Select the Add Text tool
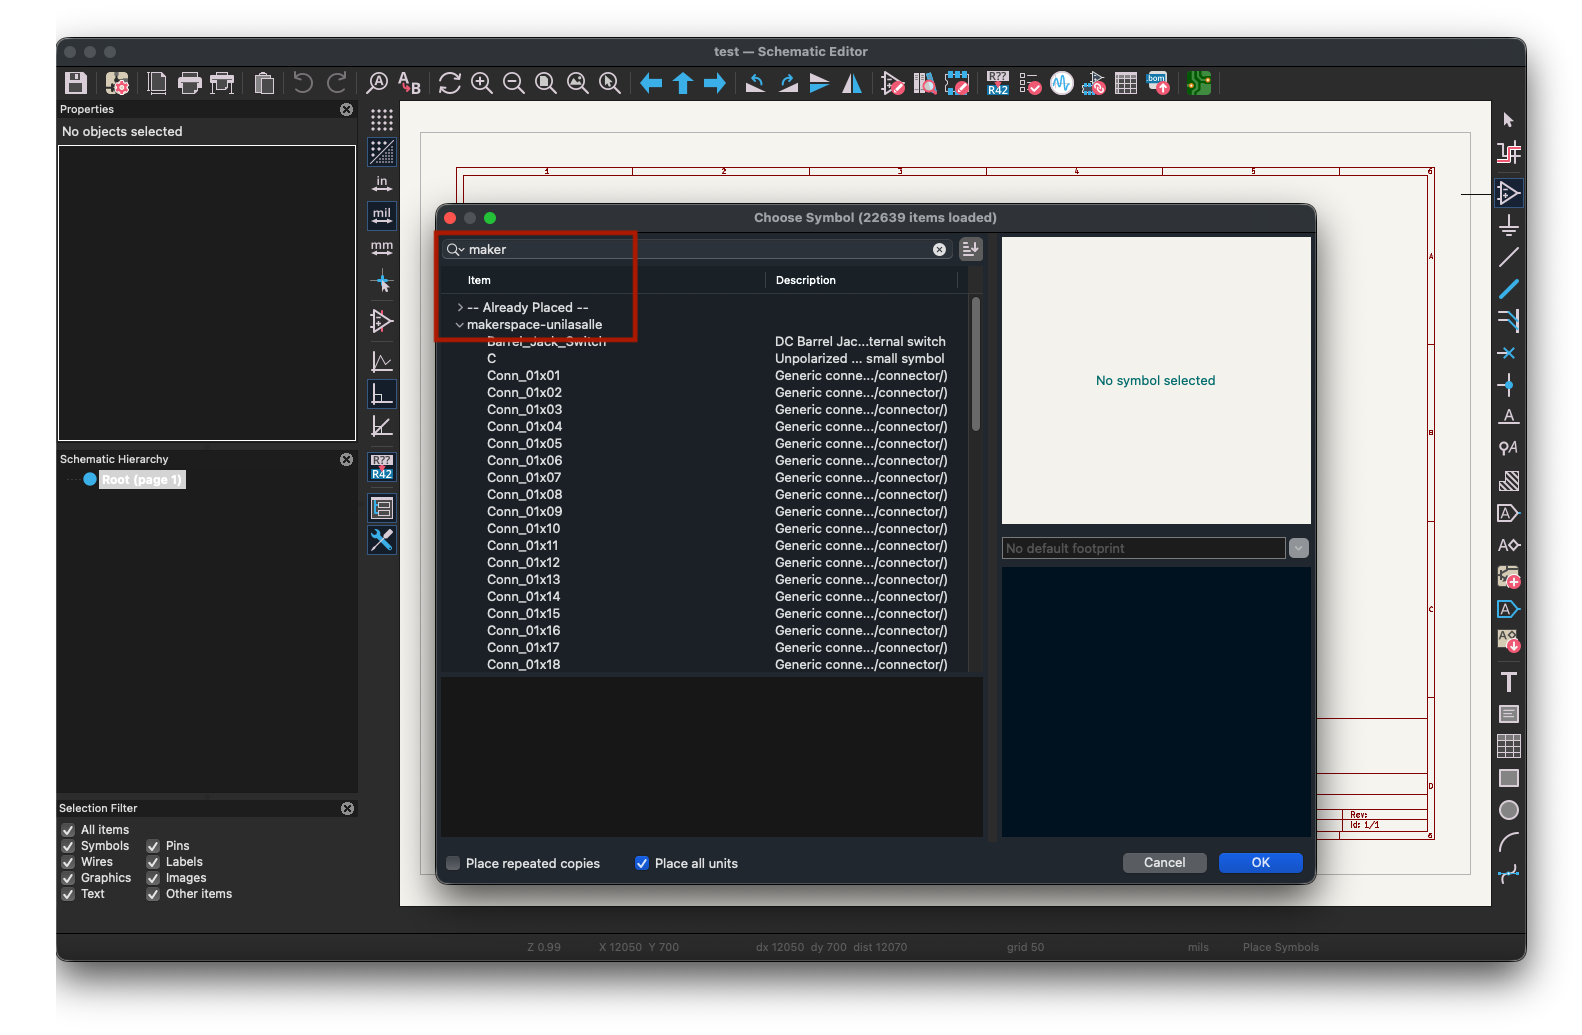The width and height of the screenshot is (1582, 1035). (x=1508, y=682)
